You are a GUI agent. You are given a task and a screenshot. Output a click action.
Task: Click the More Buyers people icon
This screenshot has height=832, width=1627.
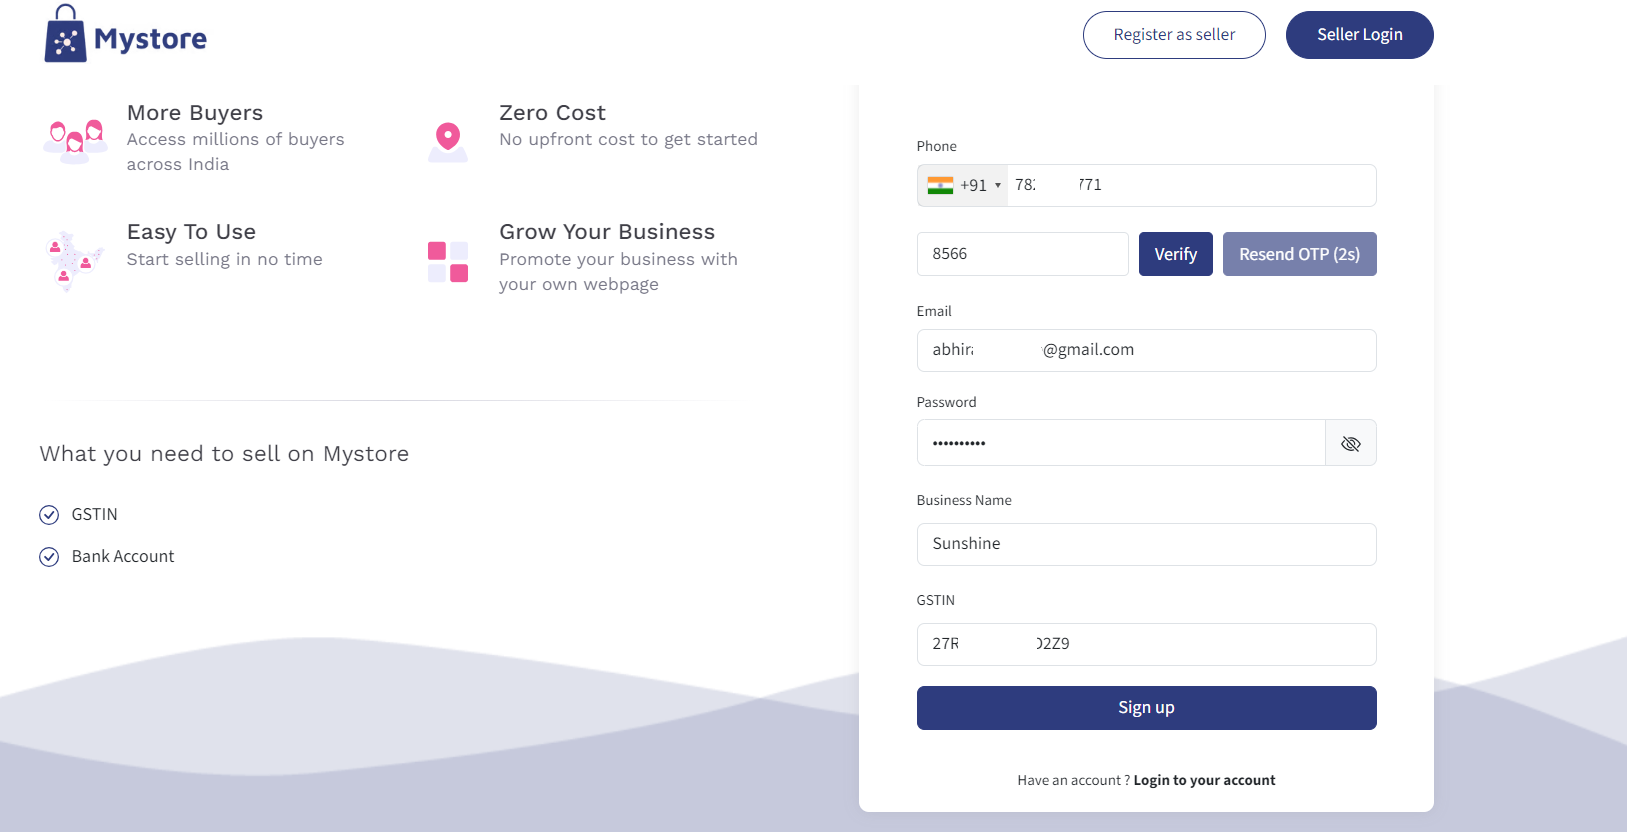[75, 140]
